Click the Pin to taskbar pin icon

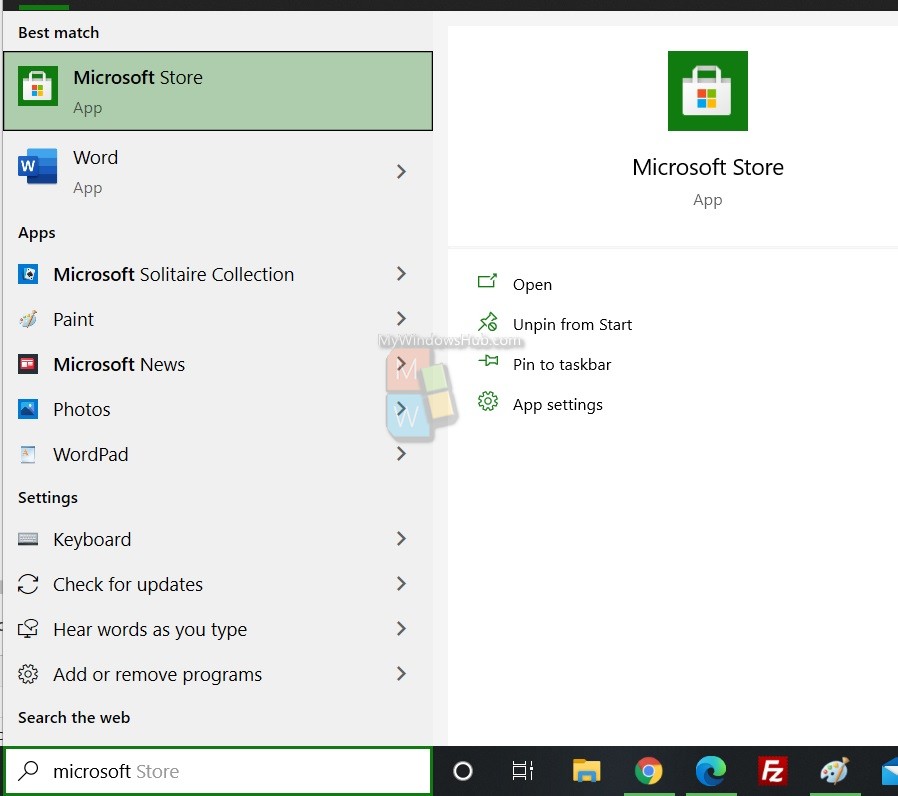488,361
